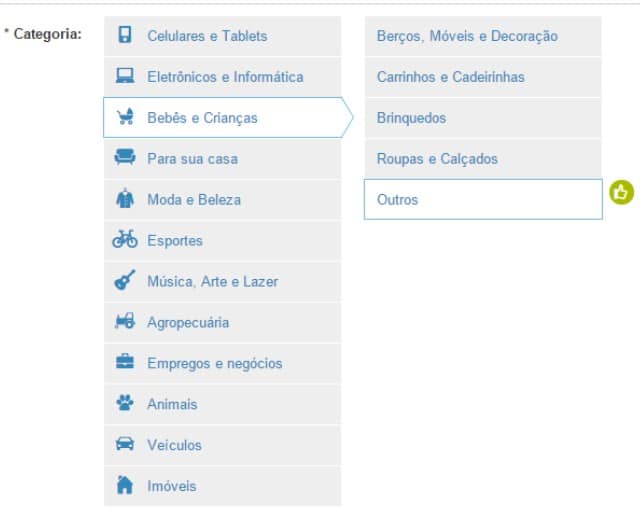The height and width of the screenshot is (521, 640).
Task: Click the baby stroller icon
Action: coord(125,117)
